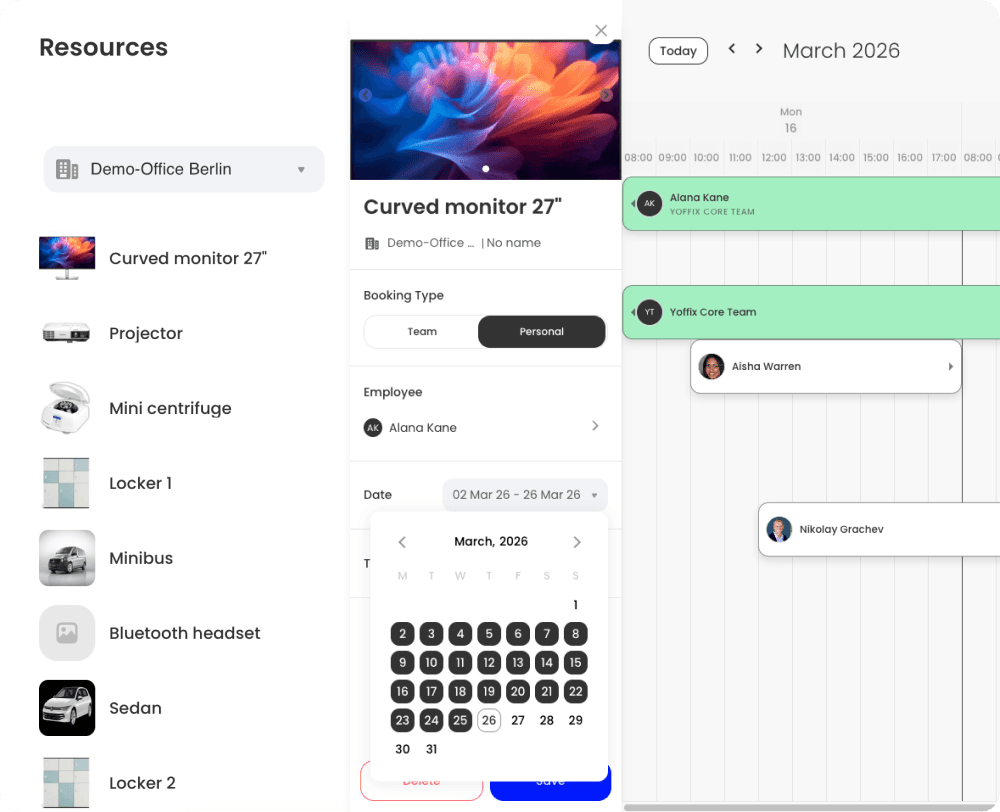Click the YT avatar on Yoffix Core Team booking
The height and width of the screenshot is (812, 1000).
click(x=650, y=311)
